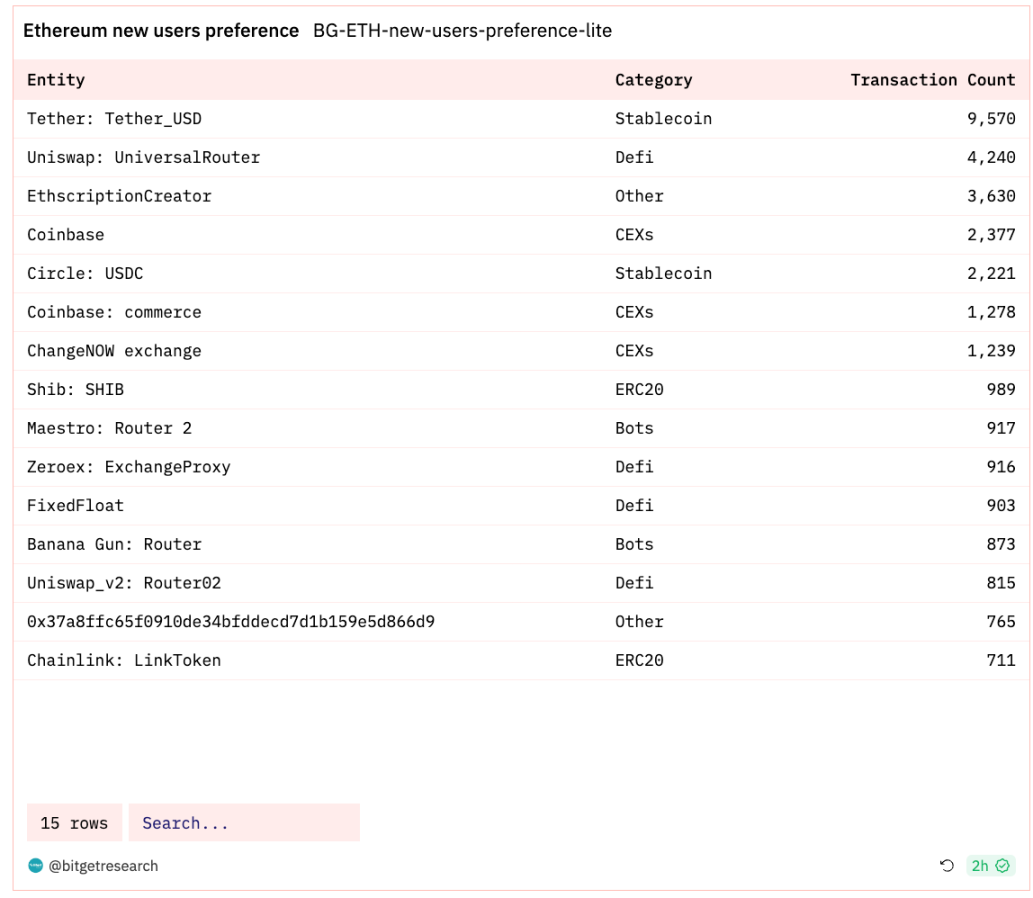Select the Coinbase: commerce entity cell
Viewport: 1033px width, 898px height.
point(115,312)
